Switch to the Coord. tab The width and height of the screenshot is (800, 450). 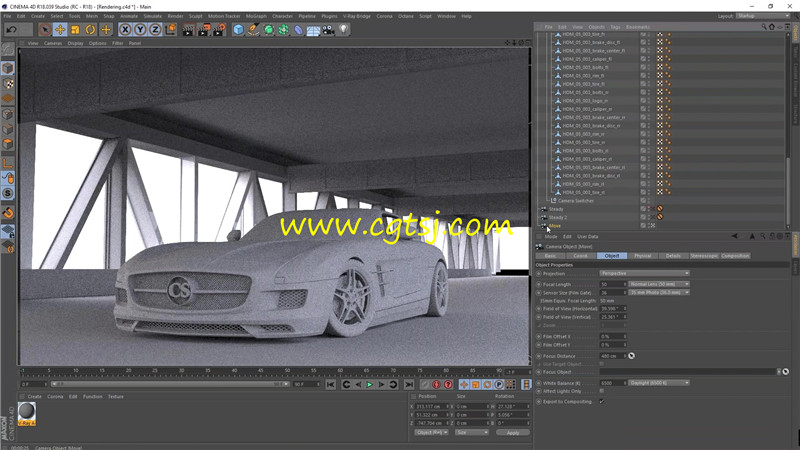coord(581,256)
